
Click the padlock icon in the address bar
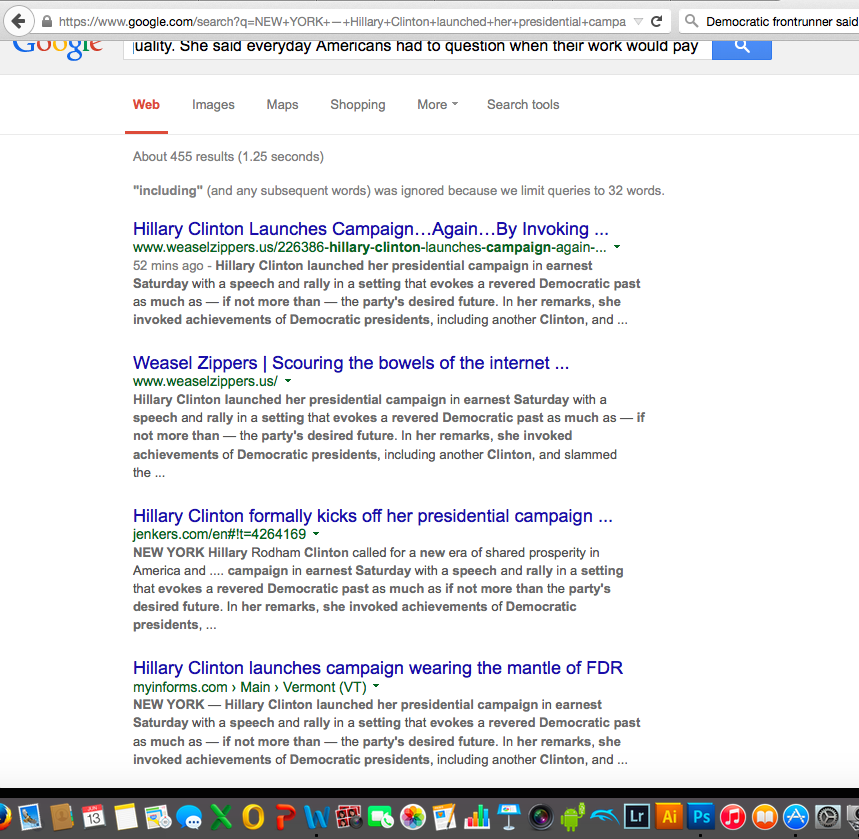point(47,21)
